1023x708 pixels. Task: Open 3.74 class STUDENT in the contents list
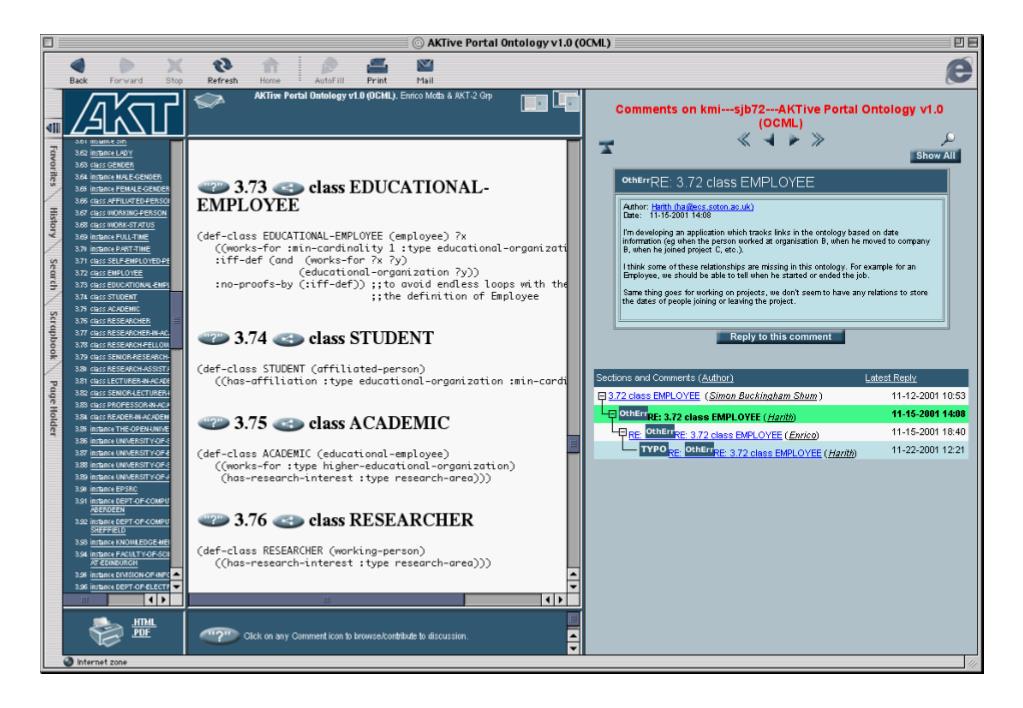[114, 297]
